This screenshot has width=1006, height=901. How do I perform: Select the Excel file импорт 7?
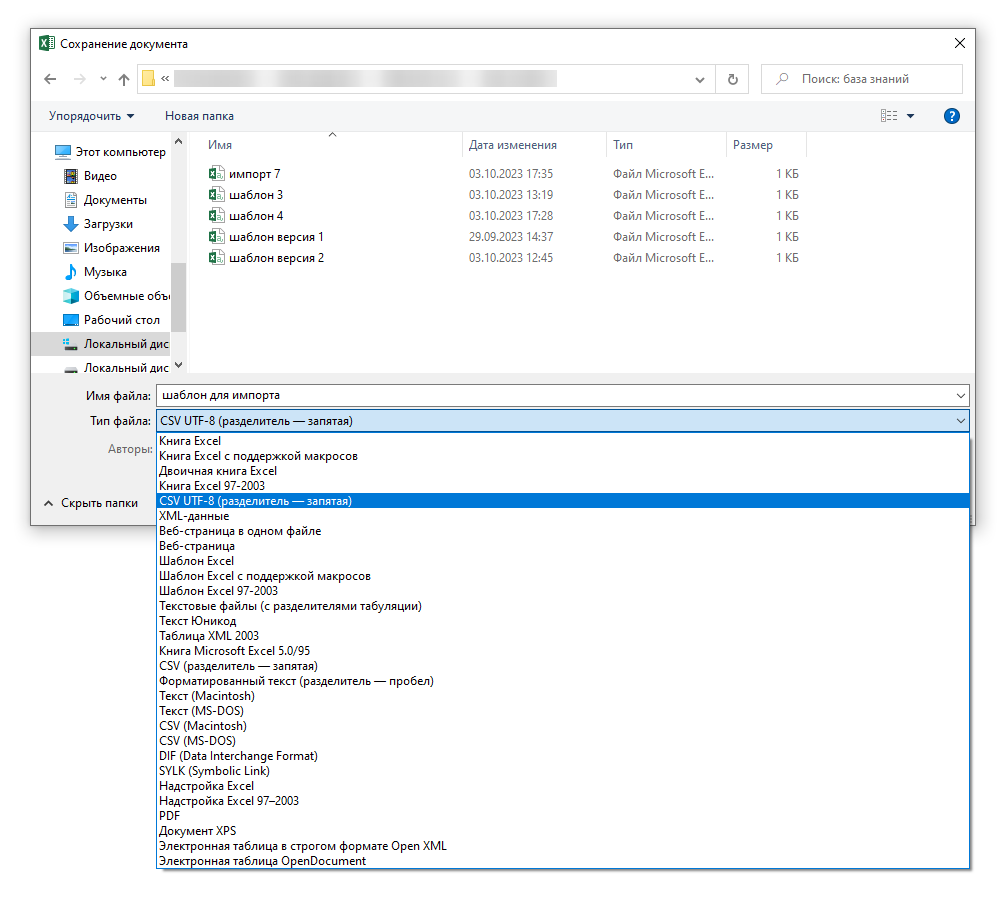[254, 174]
